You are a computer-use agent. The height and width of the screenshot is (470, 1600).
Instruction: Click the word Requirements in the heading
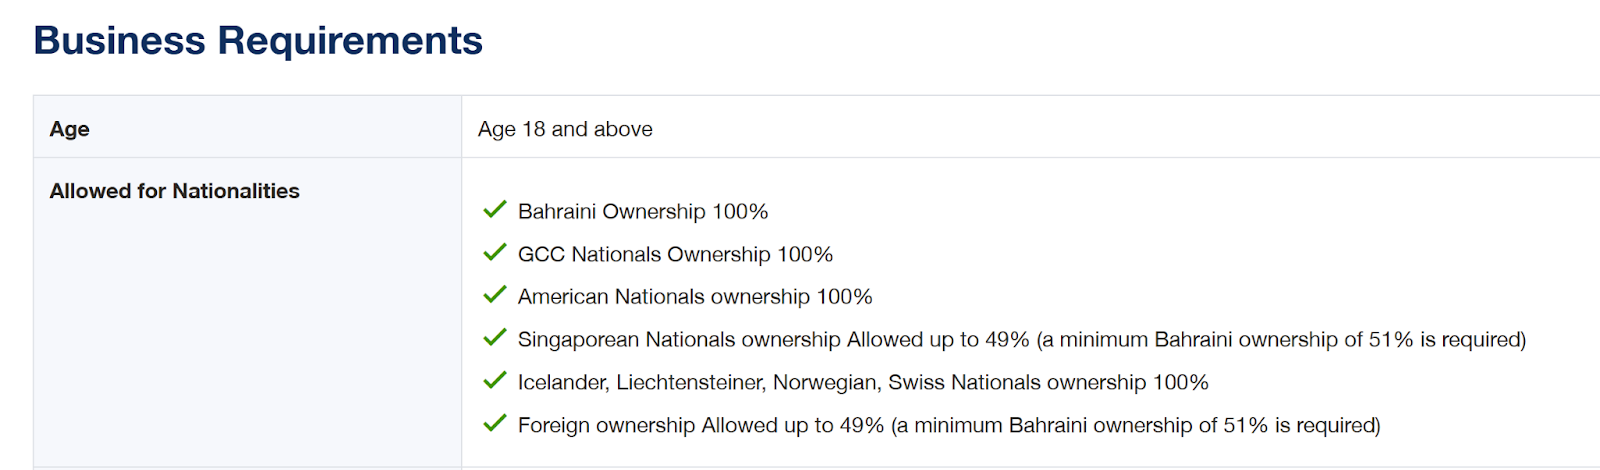[x=350, y=41]
